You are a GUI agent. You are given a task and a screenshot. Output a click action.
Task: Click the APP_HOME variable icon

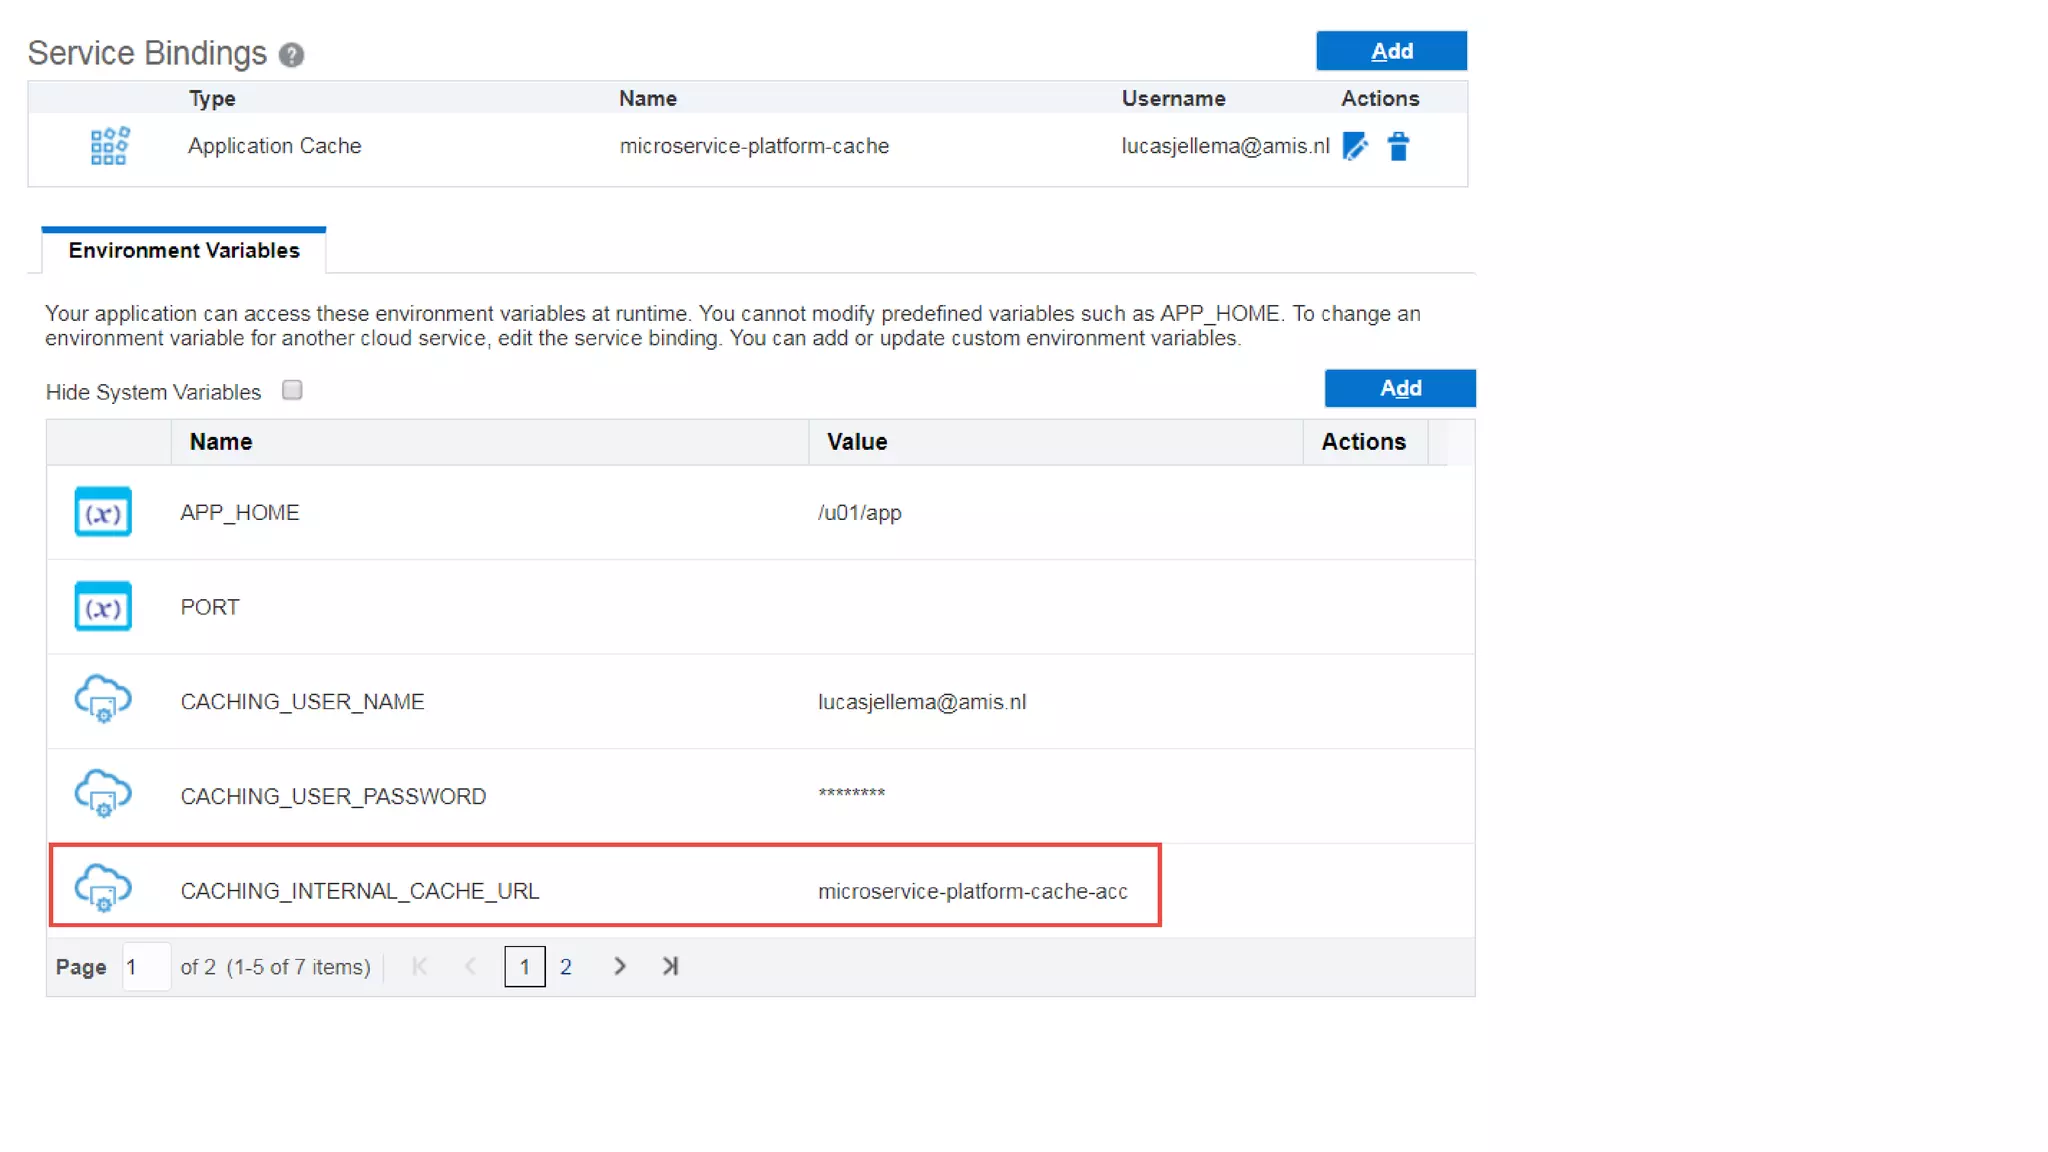(103, 512)
